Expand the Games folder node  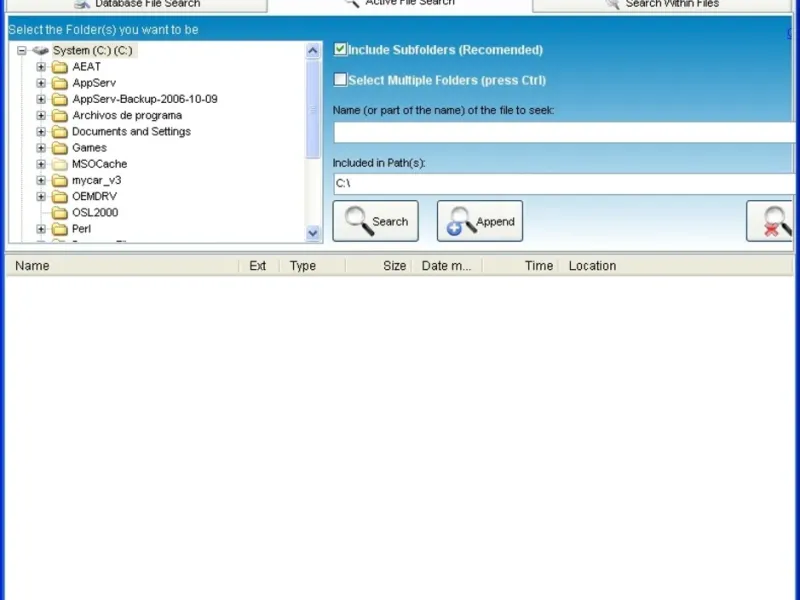(x=41, y=148)
